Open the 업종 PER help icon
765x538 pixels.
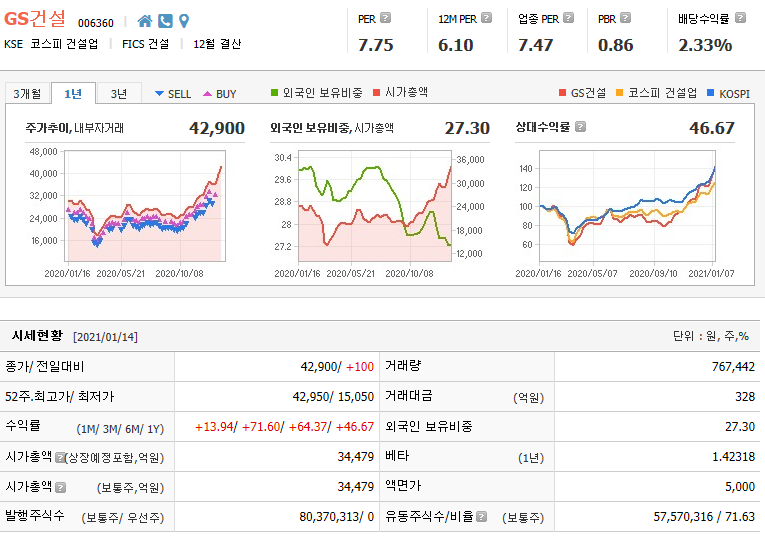click(x=568, y=18)
